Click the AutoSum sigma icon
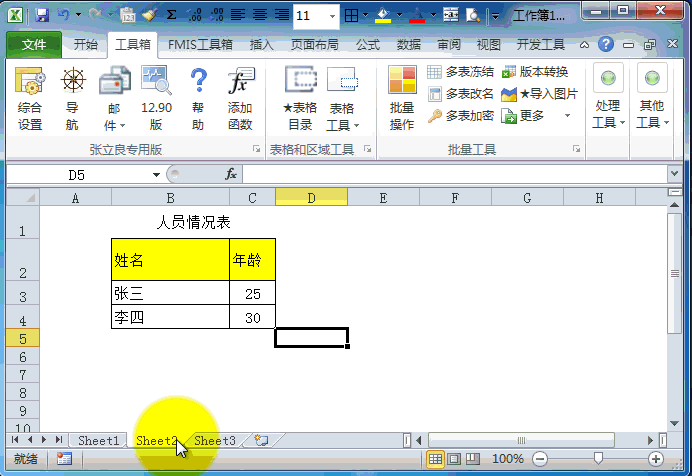This screenshot has height=476, width=692. pyautogui.click(x=171, y=16)
